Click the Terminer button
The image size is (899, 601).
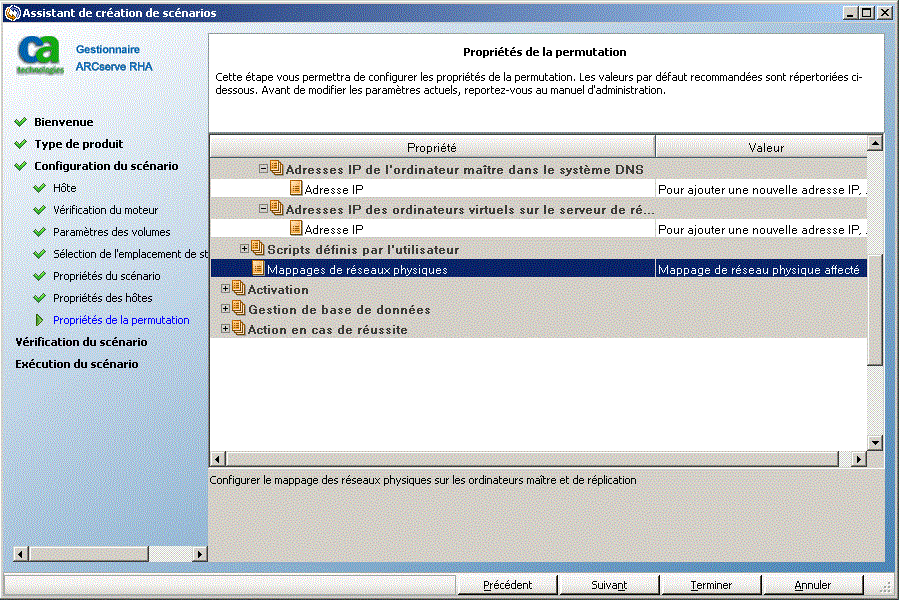click(711, 585)
